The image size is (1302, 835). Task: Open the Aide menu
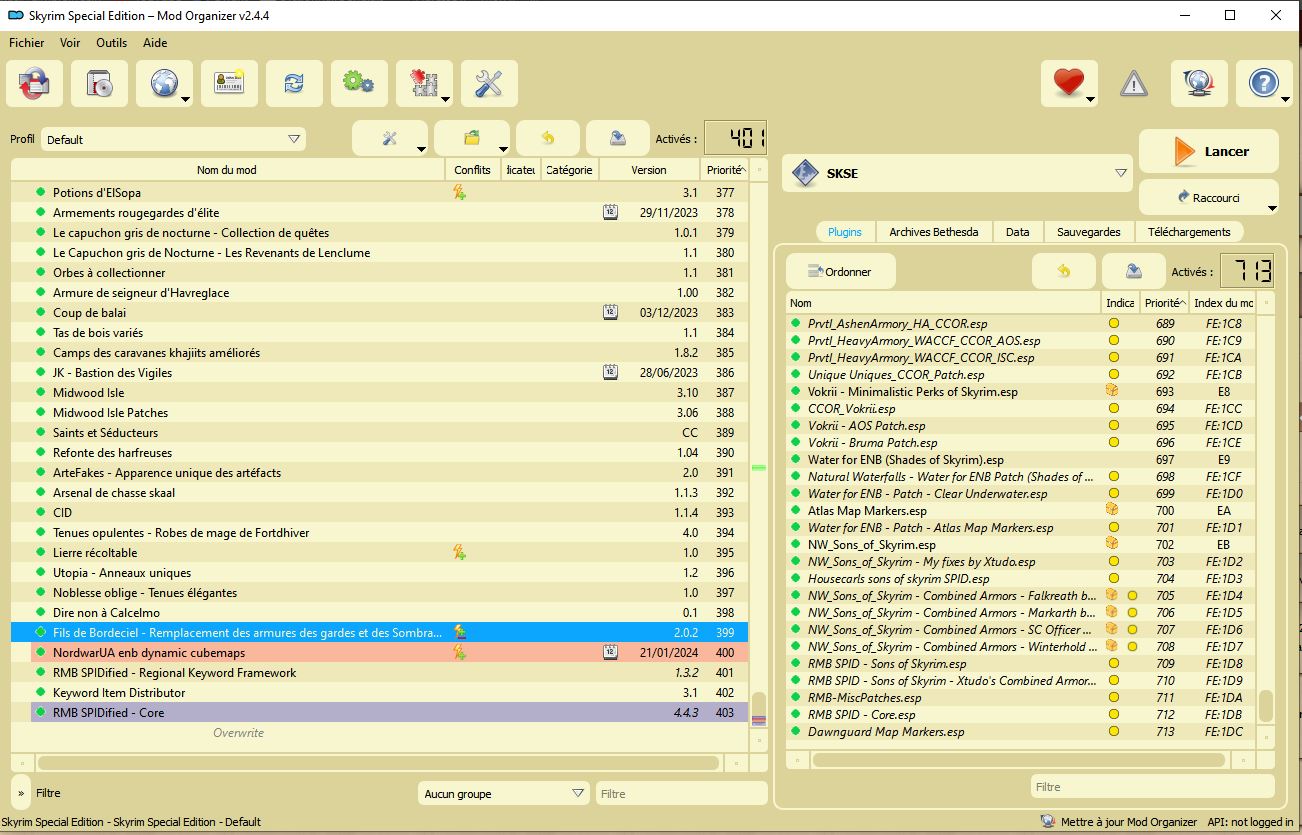click(x=155, y=43)
